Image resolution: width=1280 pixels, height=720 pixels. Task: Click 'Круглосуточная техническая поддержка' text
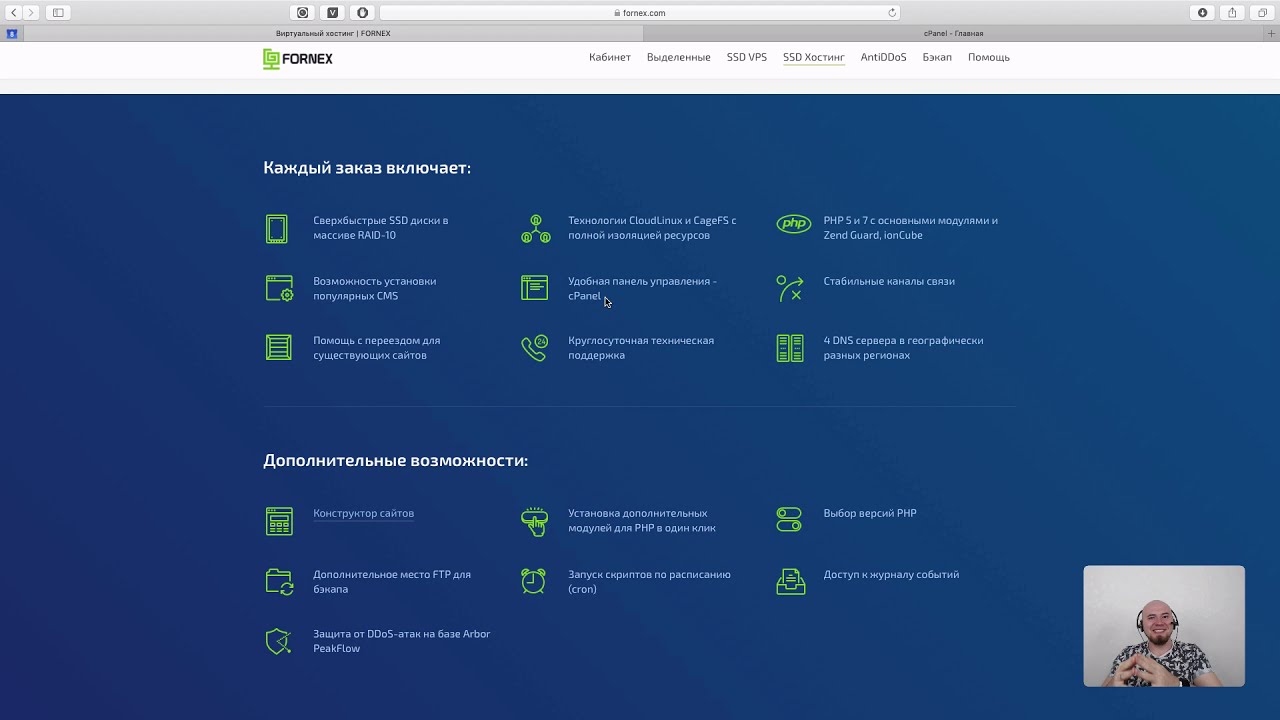[x=641, y=347]
